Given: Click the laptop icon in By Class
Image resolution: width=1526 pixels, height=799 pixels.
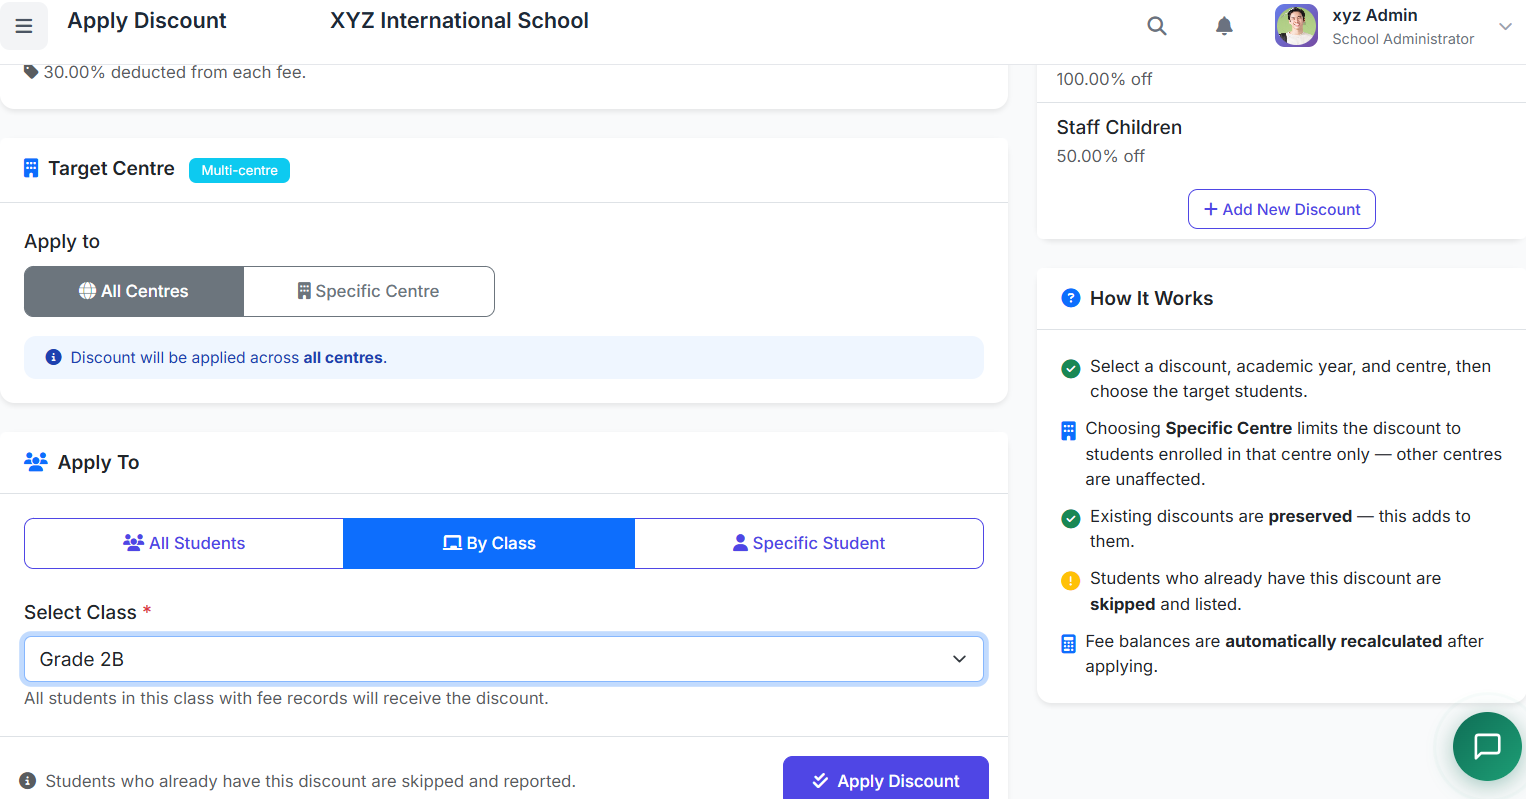Looking at the screenshot, I should click(452, 543).
